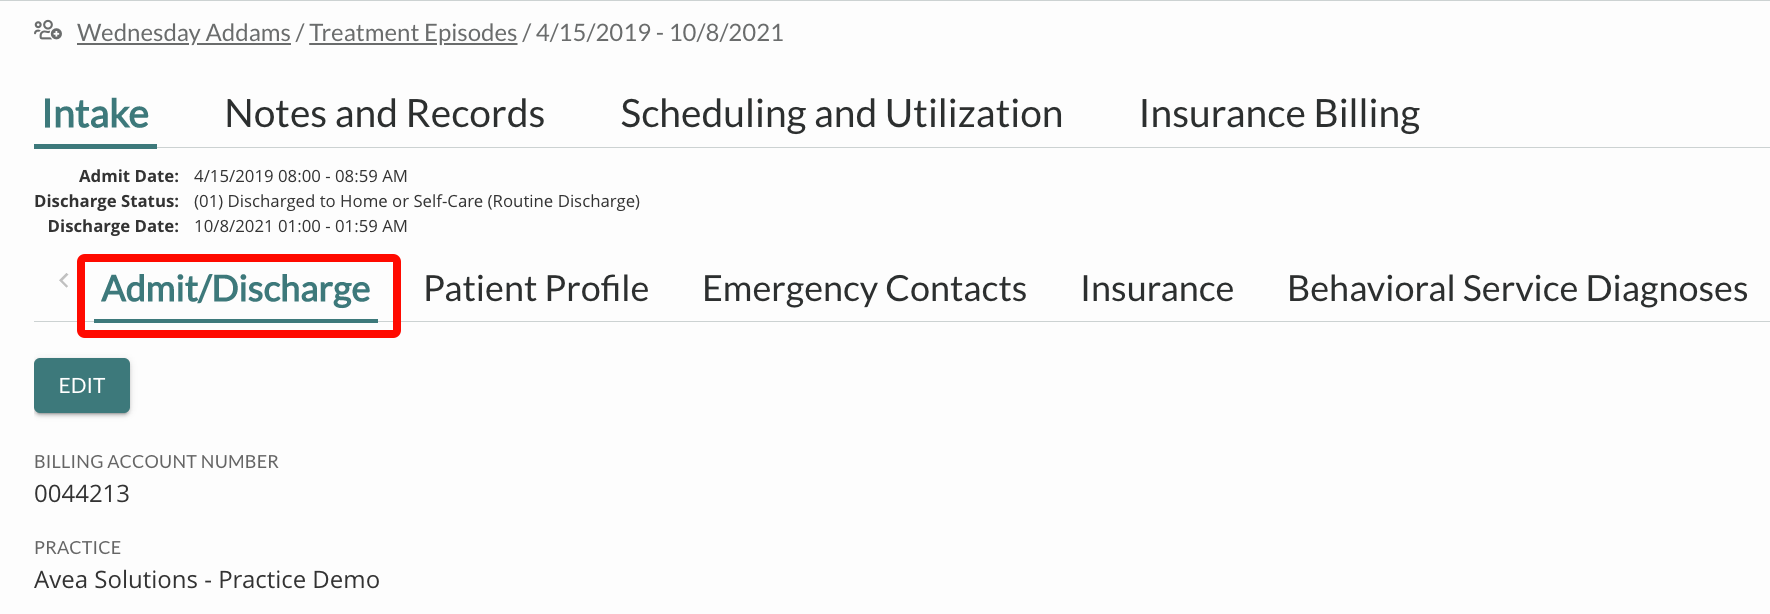The height and width of the screenshot is (614, 1770).
Task: Go to Treatment Episodes breadcrumb link
Action: coord(413,33)
